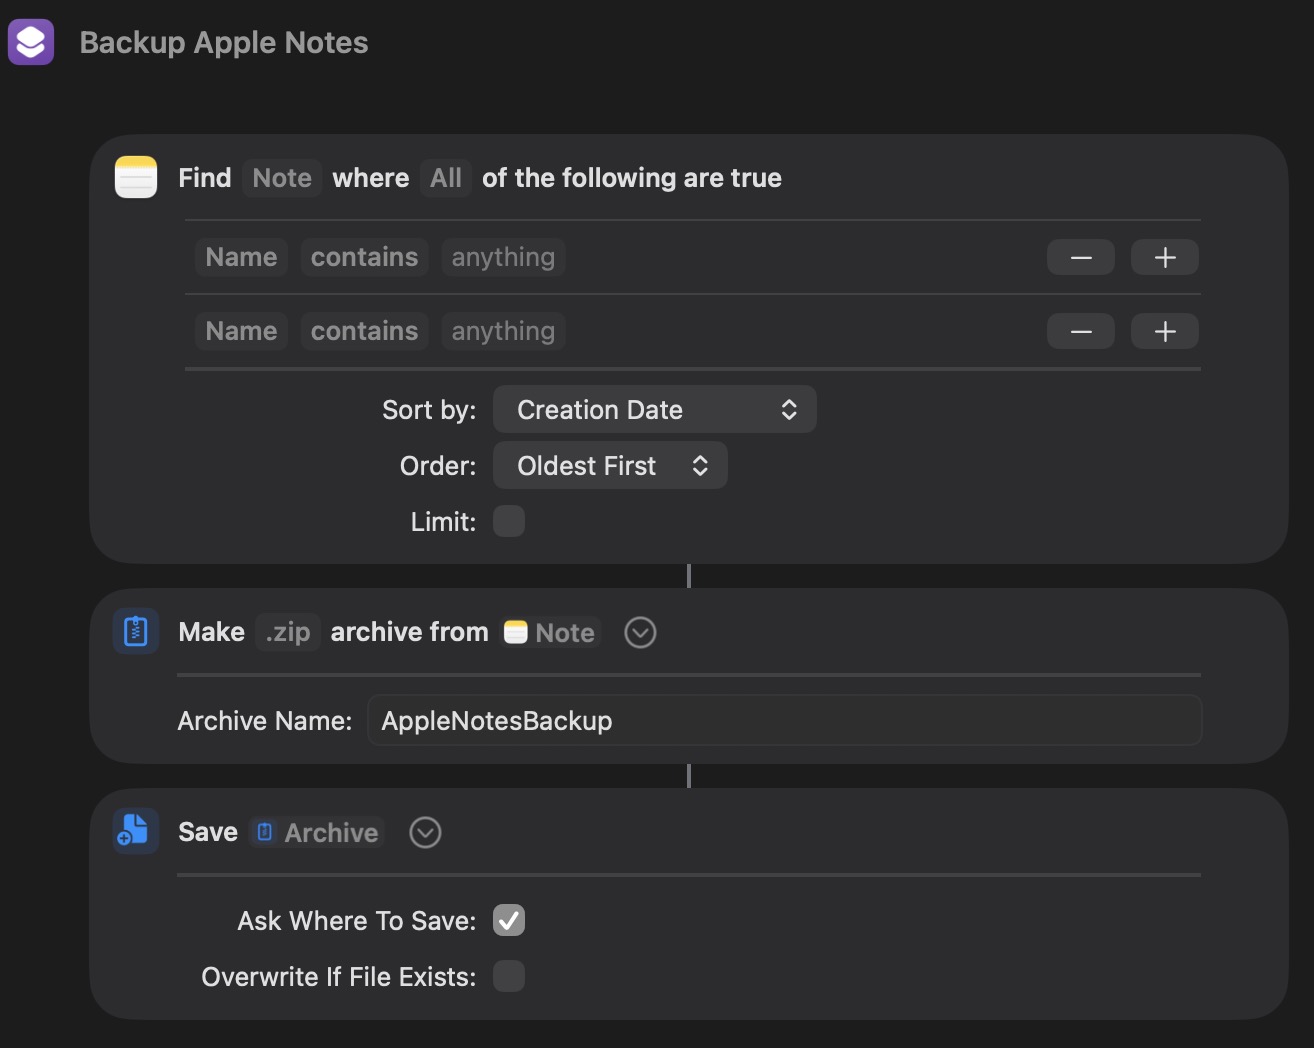Select the Archive variable in Save action
1314x1048 pixels.
pyautogui.click(x=316, y=832)
